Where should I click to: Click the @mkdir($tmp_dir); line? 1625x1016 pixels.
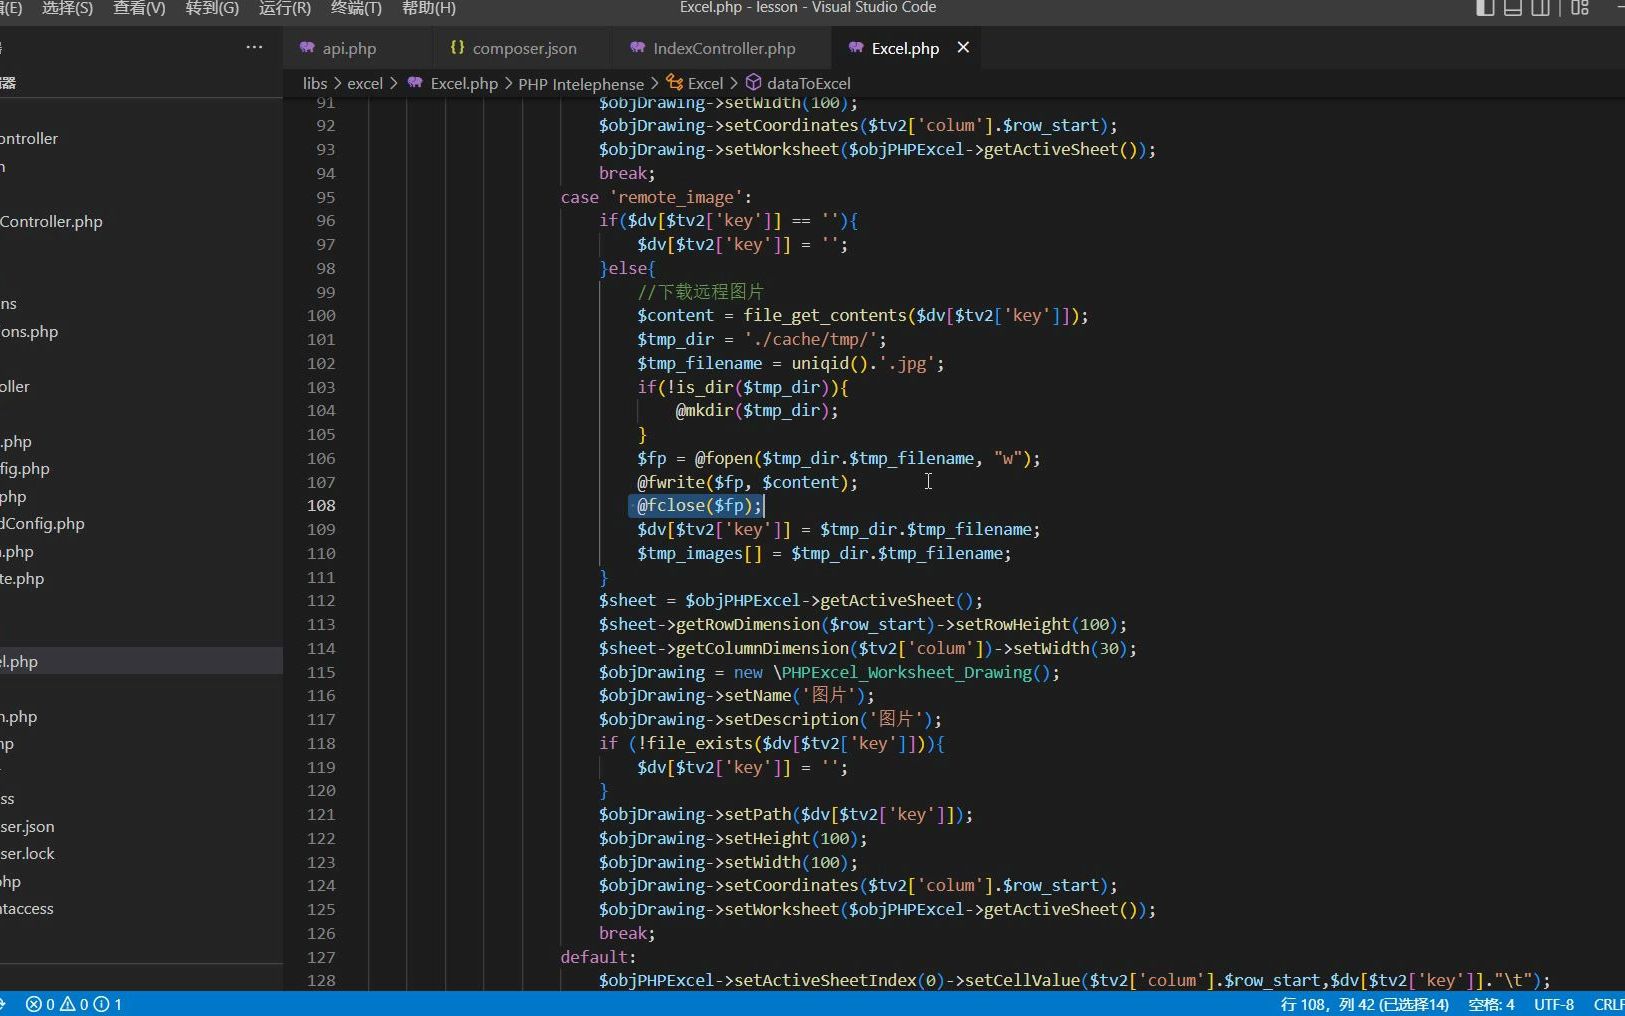pos(757,411)
